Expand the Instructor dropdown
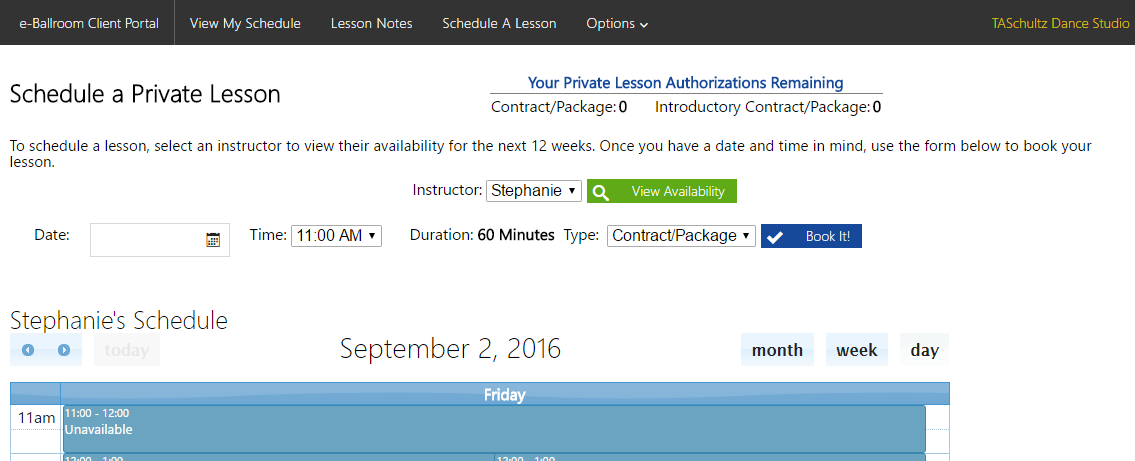 coord(534,191)
